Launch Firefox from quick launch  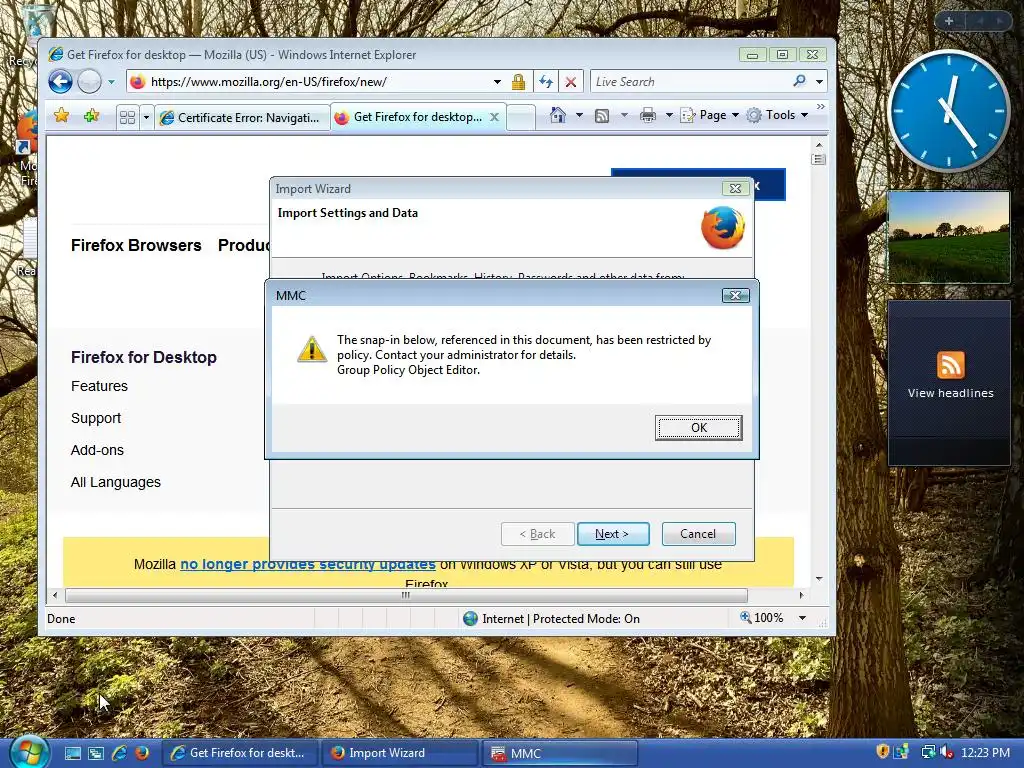tap(142, 753)
